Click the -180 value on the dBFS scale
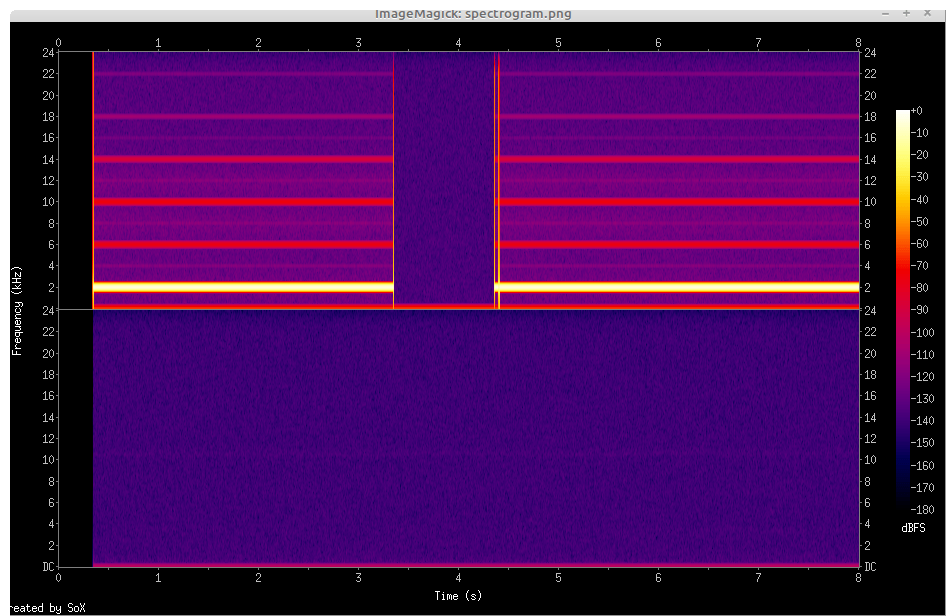Image resolution: width=946 pixels, height=616 pixels. tap(922, 510)
